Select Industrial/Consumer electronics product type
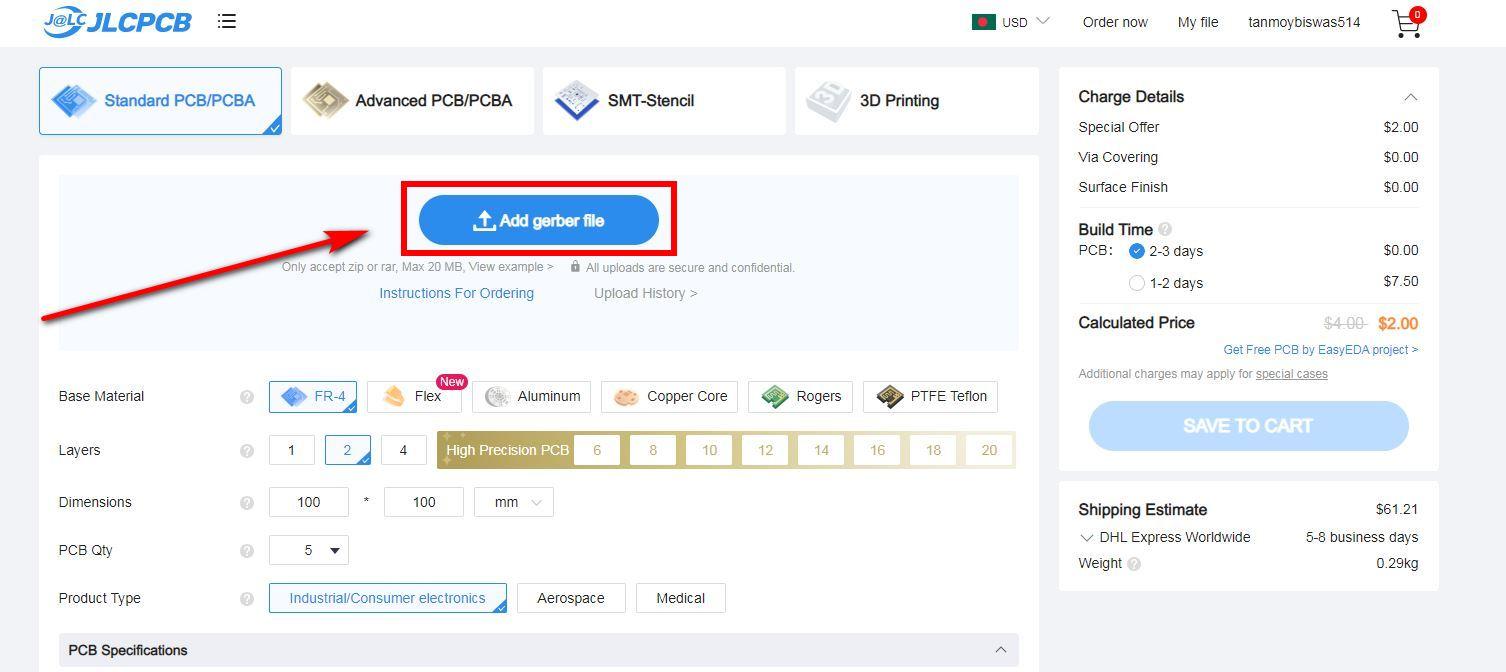1506x672 pixels. point(388,598)
